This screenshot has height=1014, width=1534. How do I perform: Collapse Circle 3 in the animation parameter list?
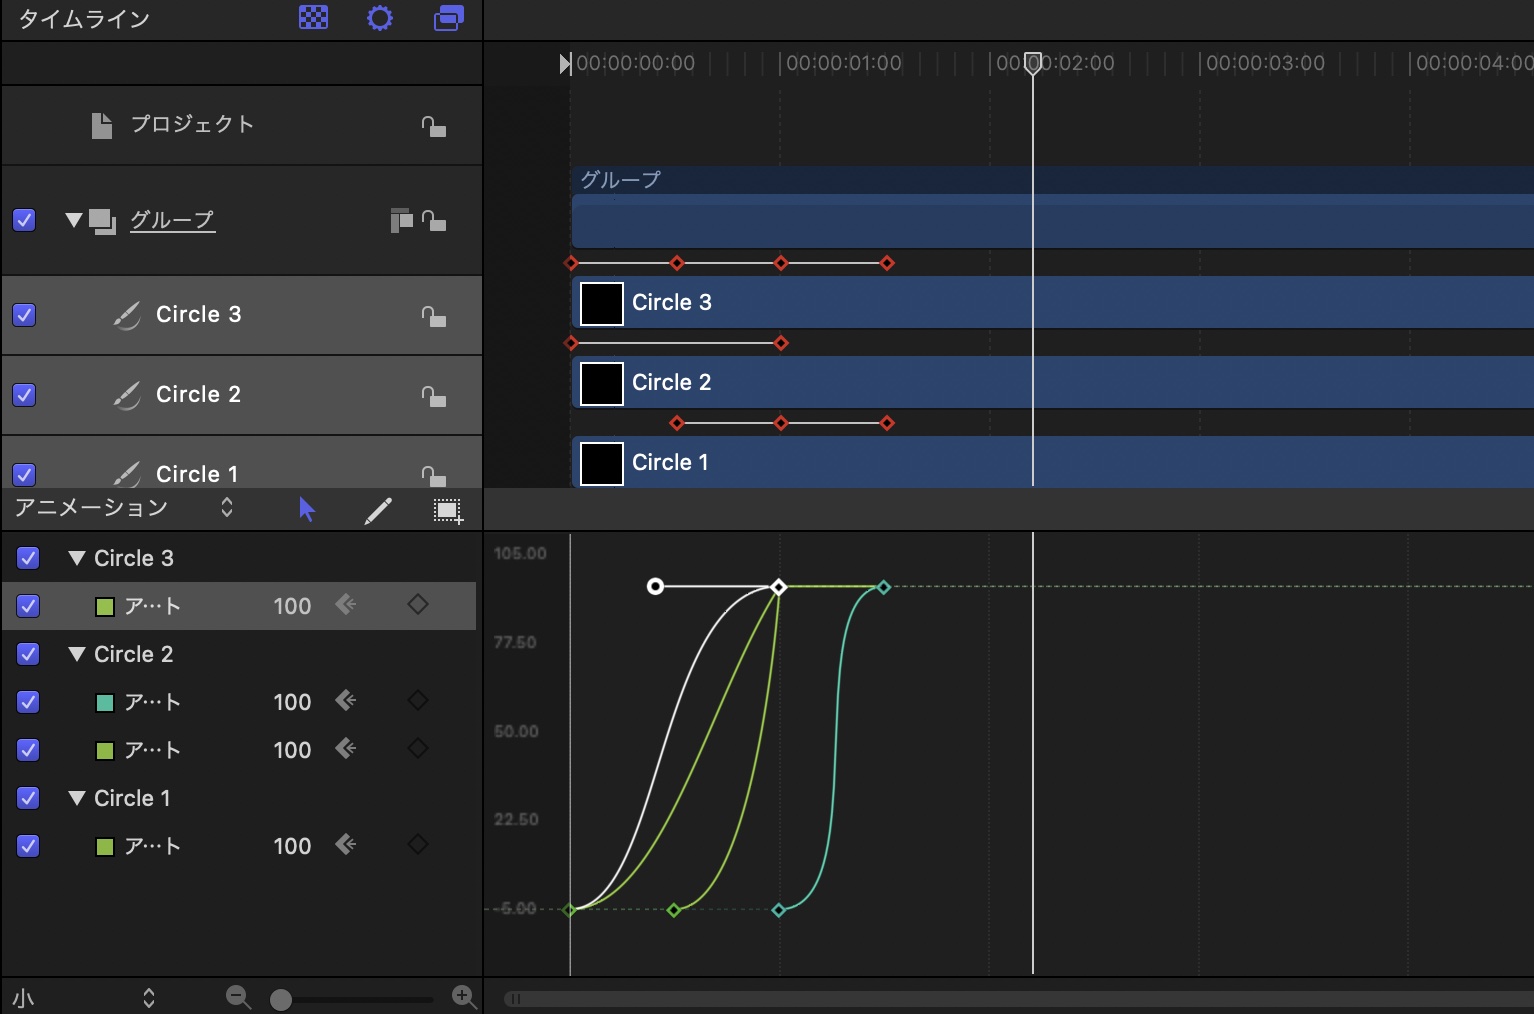coord(76,558)
